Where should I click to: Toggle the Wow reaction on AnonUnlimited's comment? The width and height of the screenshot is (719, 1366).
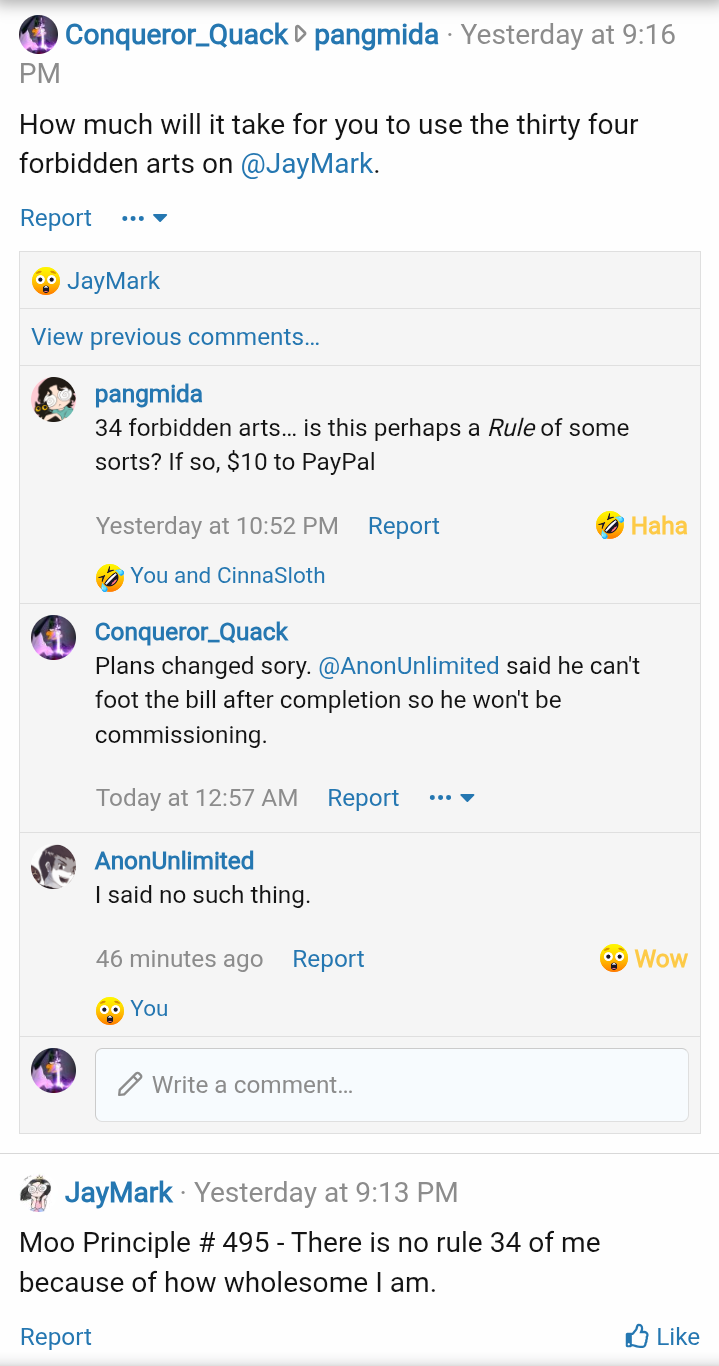click(x=643, y=958)
